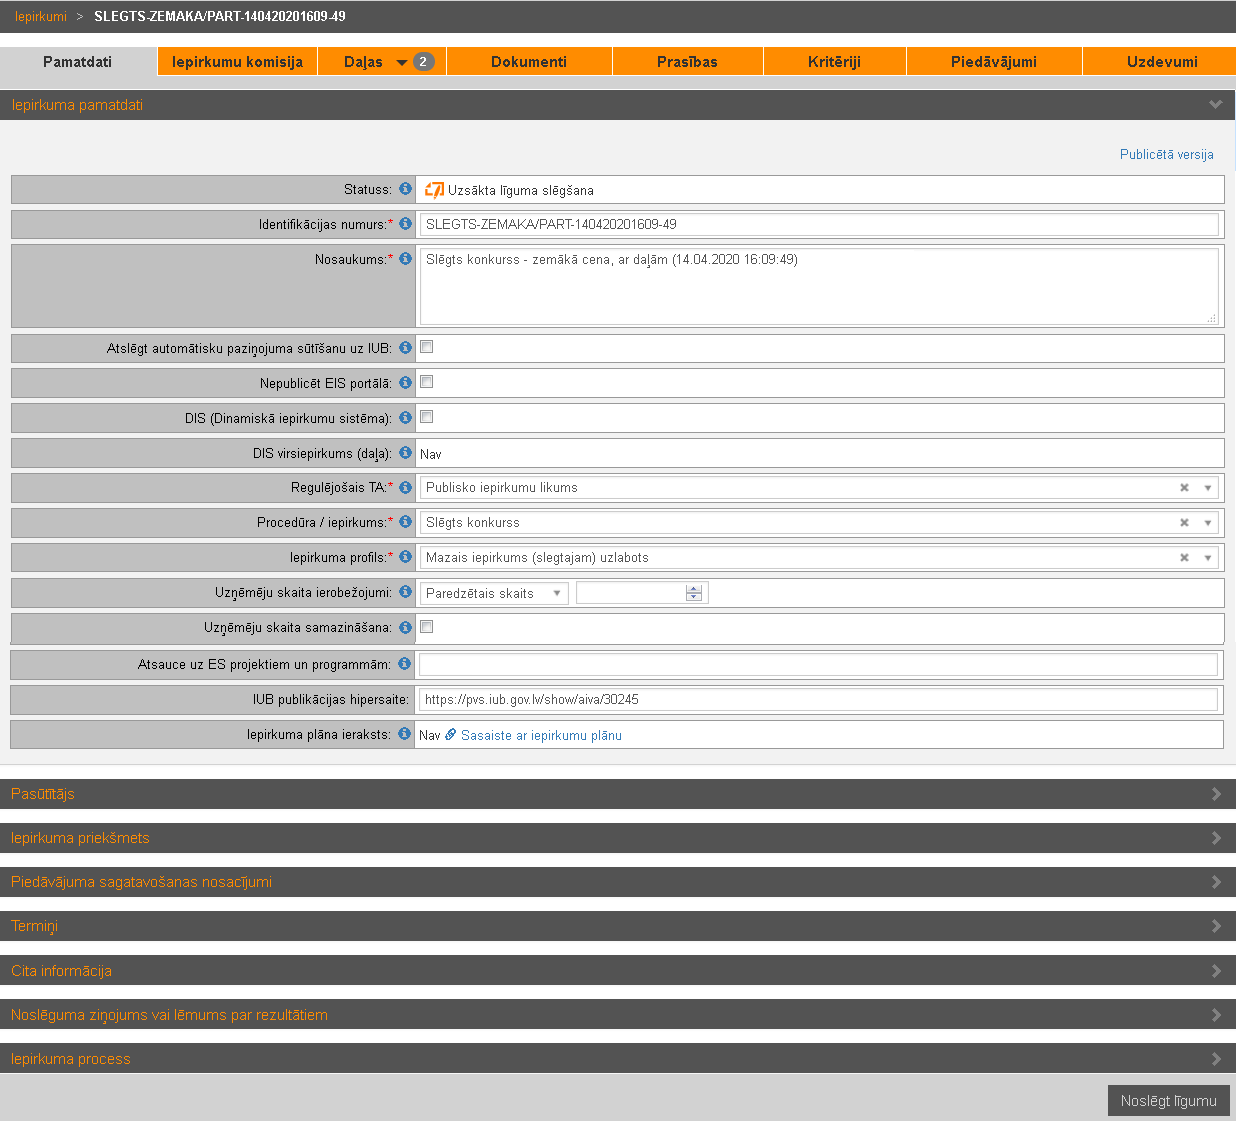Click info icon beside Uzņēmēju skaita samazināšana
This screenshot has height=1121, width=1236.
pyautogui.click(x=405, y=627)
